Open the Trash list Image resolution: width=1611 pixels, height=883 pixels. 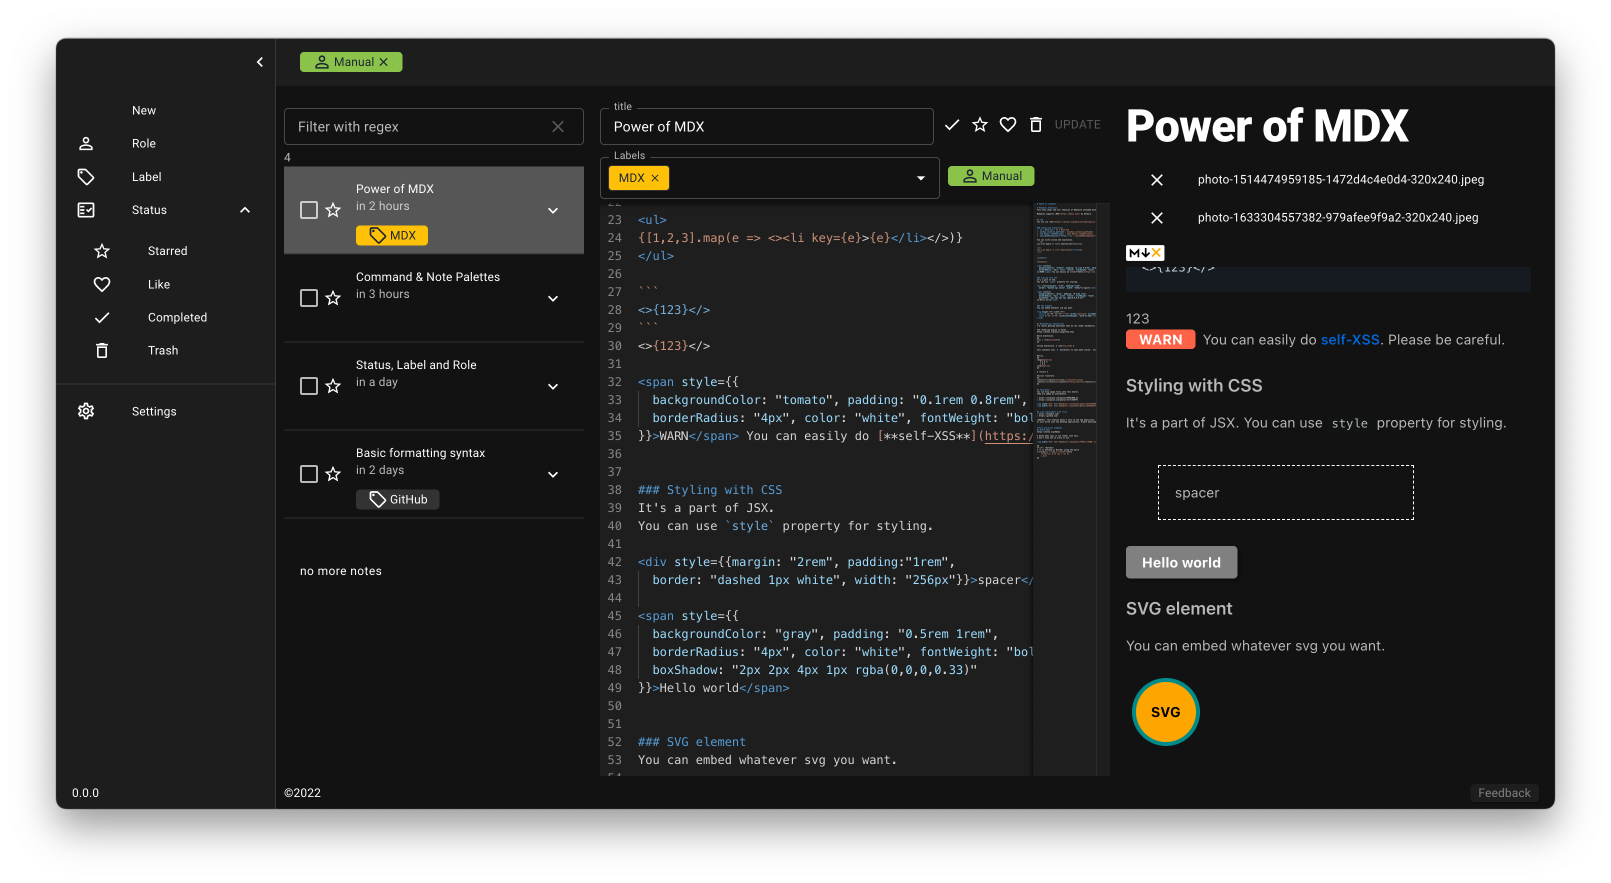(x=165, y=350)
